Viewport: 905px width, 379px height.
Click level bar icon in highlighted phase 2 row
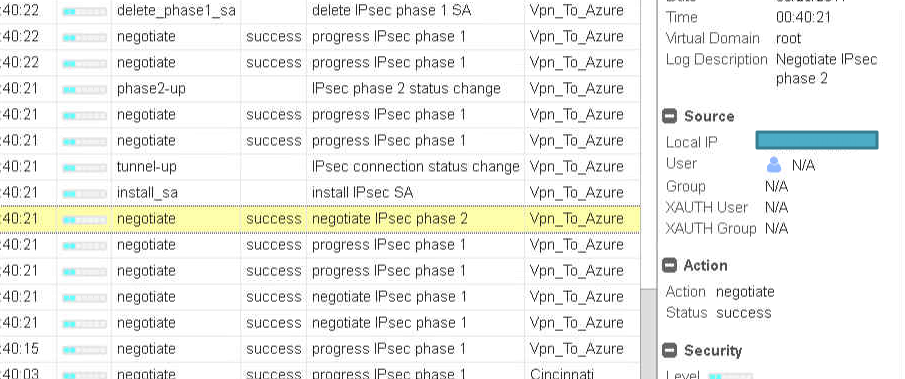tap(84, 220)
